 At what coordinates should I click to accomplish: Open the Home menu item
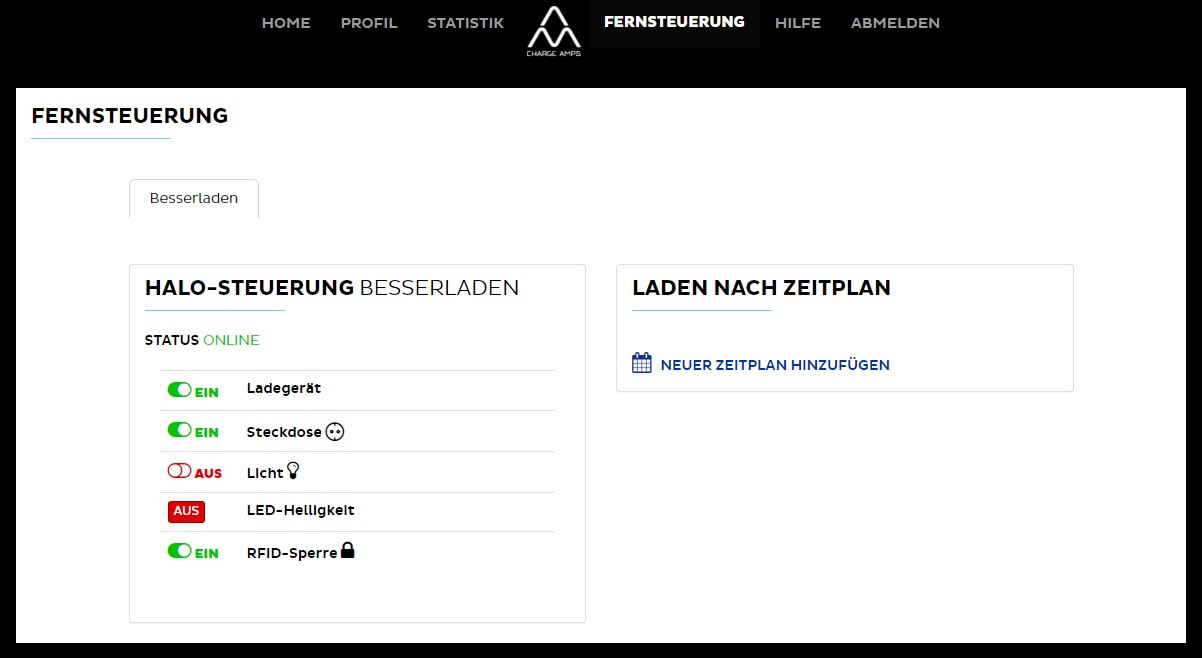[x=286, y=23]
